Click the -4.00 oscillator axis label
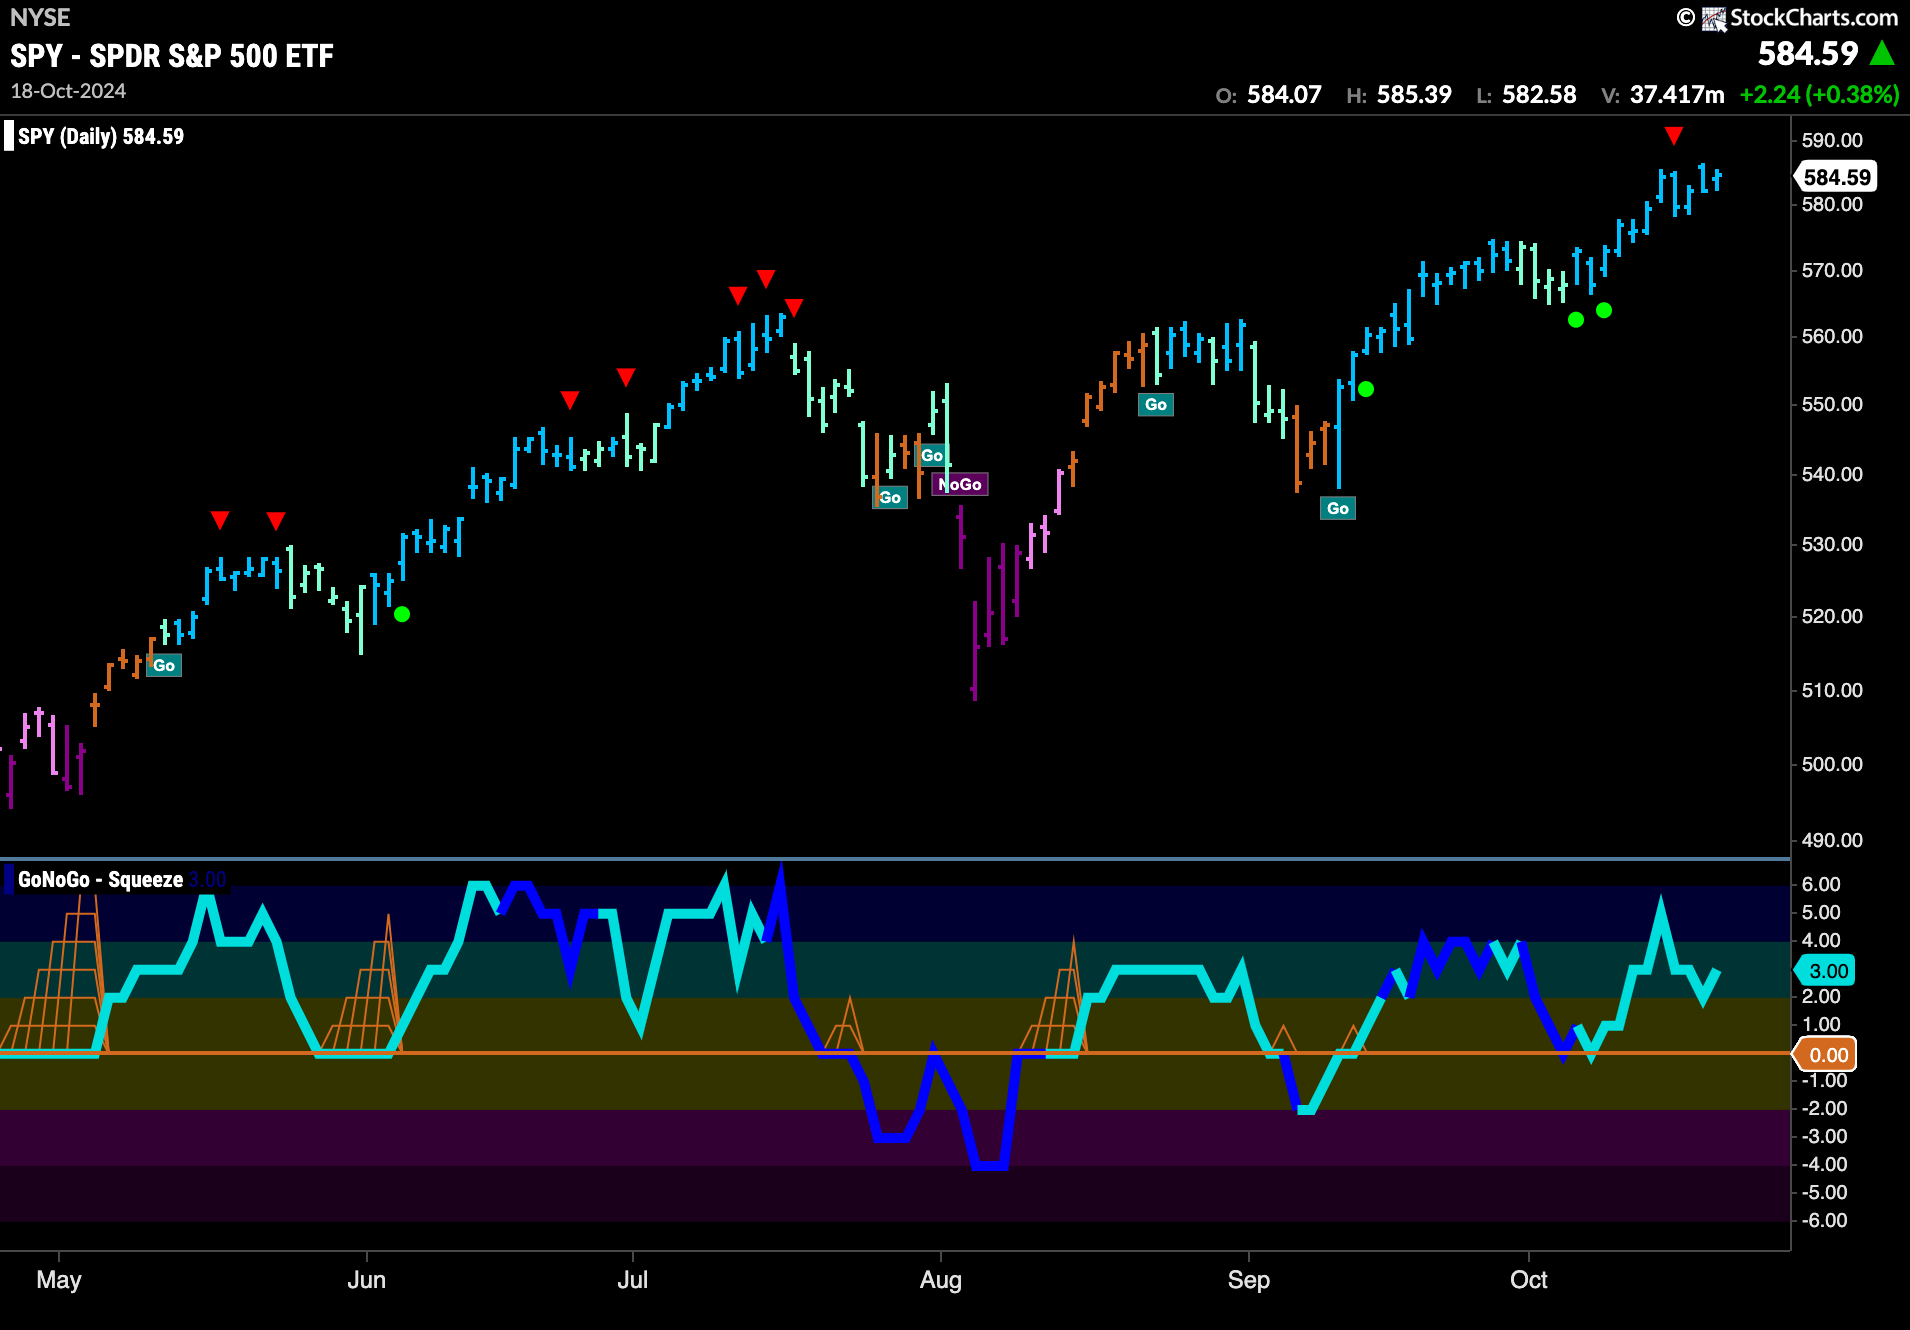This screenshot has height=1330, width=1910. (x=1824, y=1164)
